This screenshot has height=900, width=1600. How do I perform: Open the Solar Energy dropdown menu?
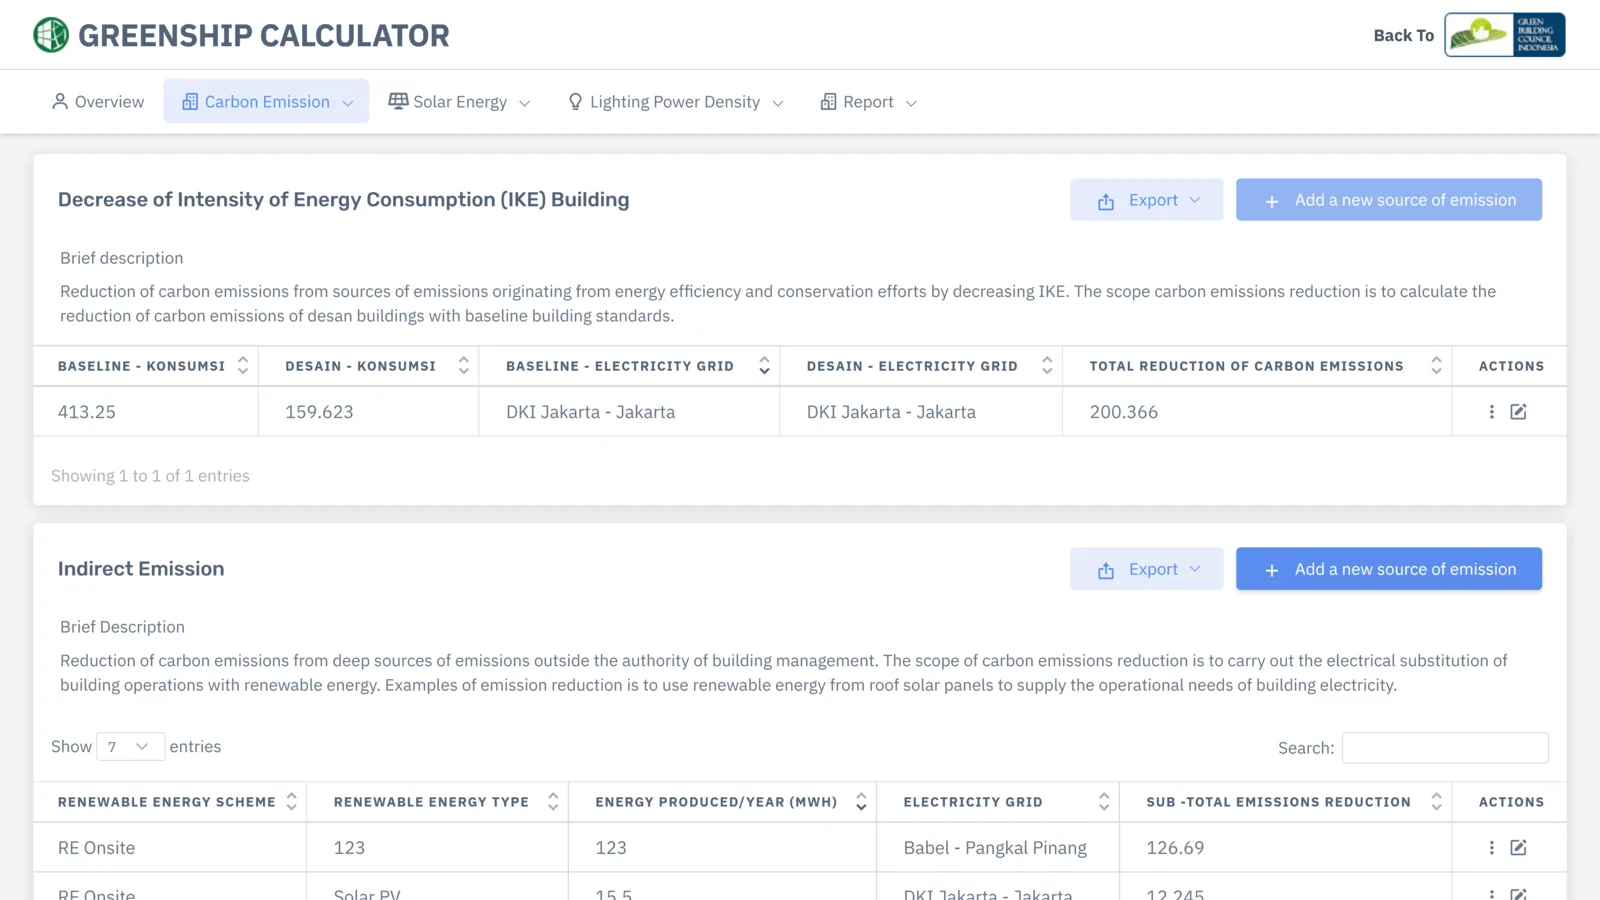(460, 102)
